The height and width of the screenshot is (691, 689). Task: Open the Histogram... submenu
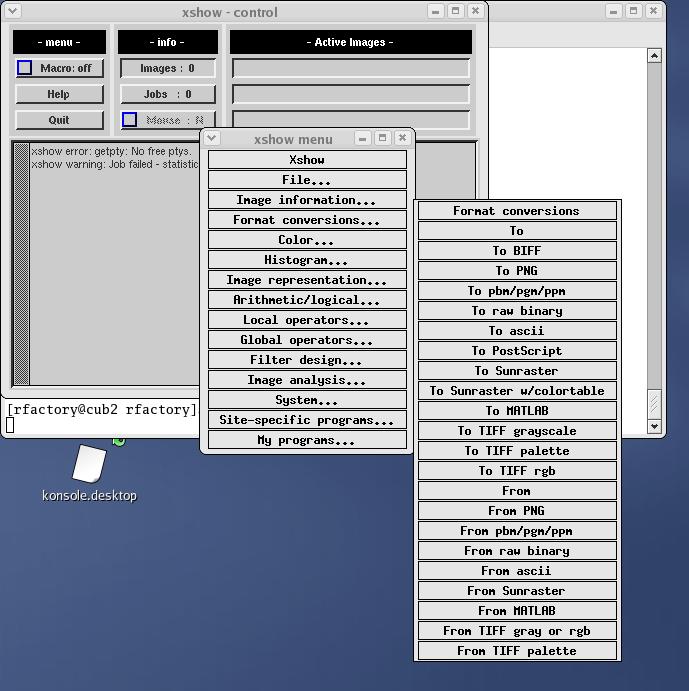307,260
